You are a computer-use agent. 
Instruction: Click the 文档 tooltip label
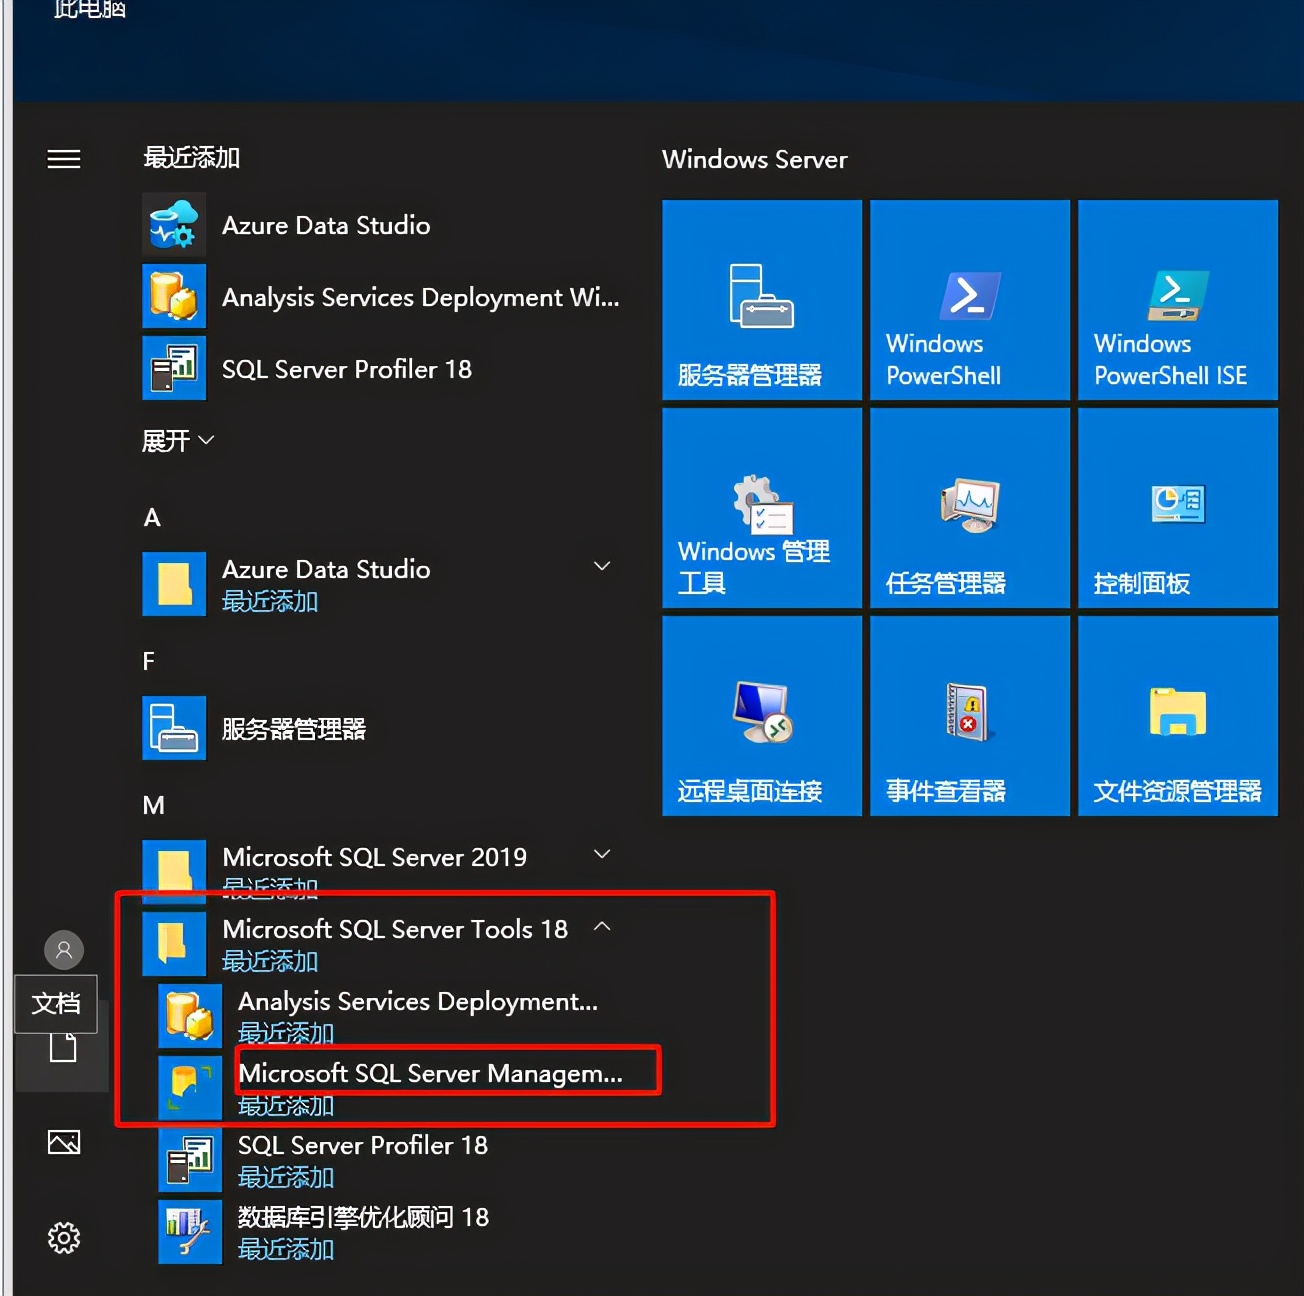tap(56, 1003)
